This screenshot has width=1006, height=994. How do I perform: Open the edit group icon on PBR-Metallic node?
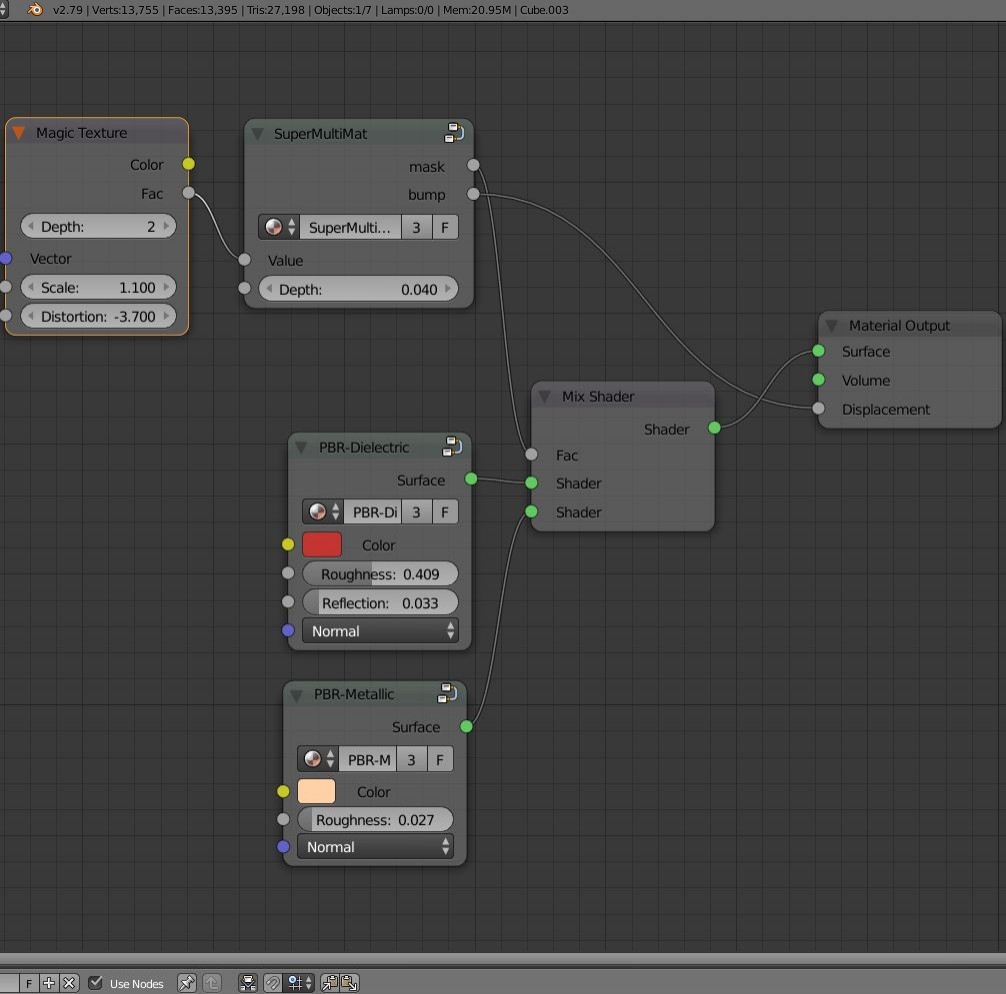[449, 692]
